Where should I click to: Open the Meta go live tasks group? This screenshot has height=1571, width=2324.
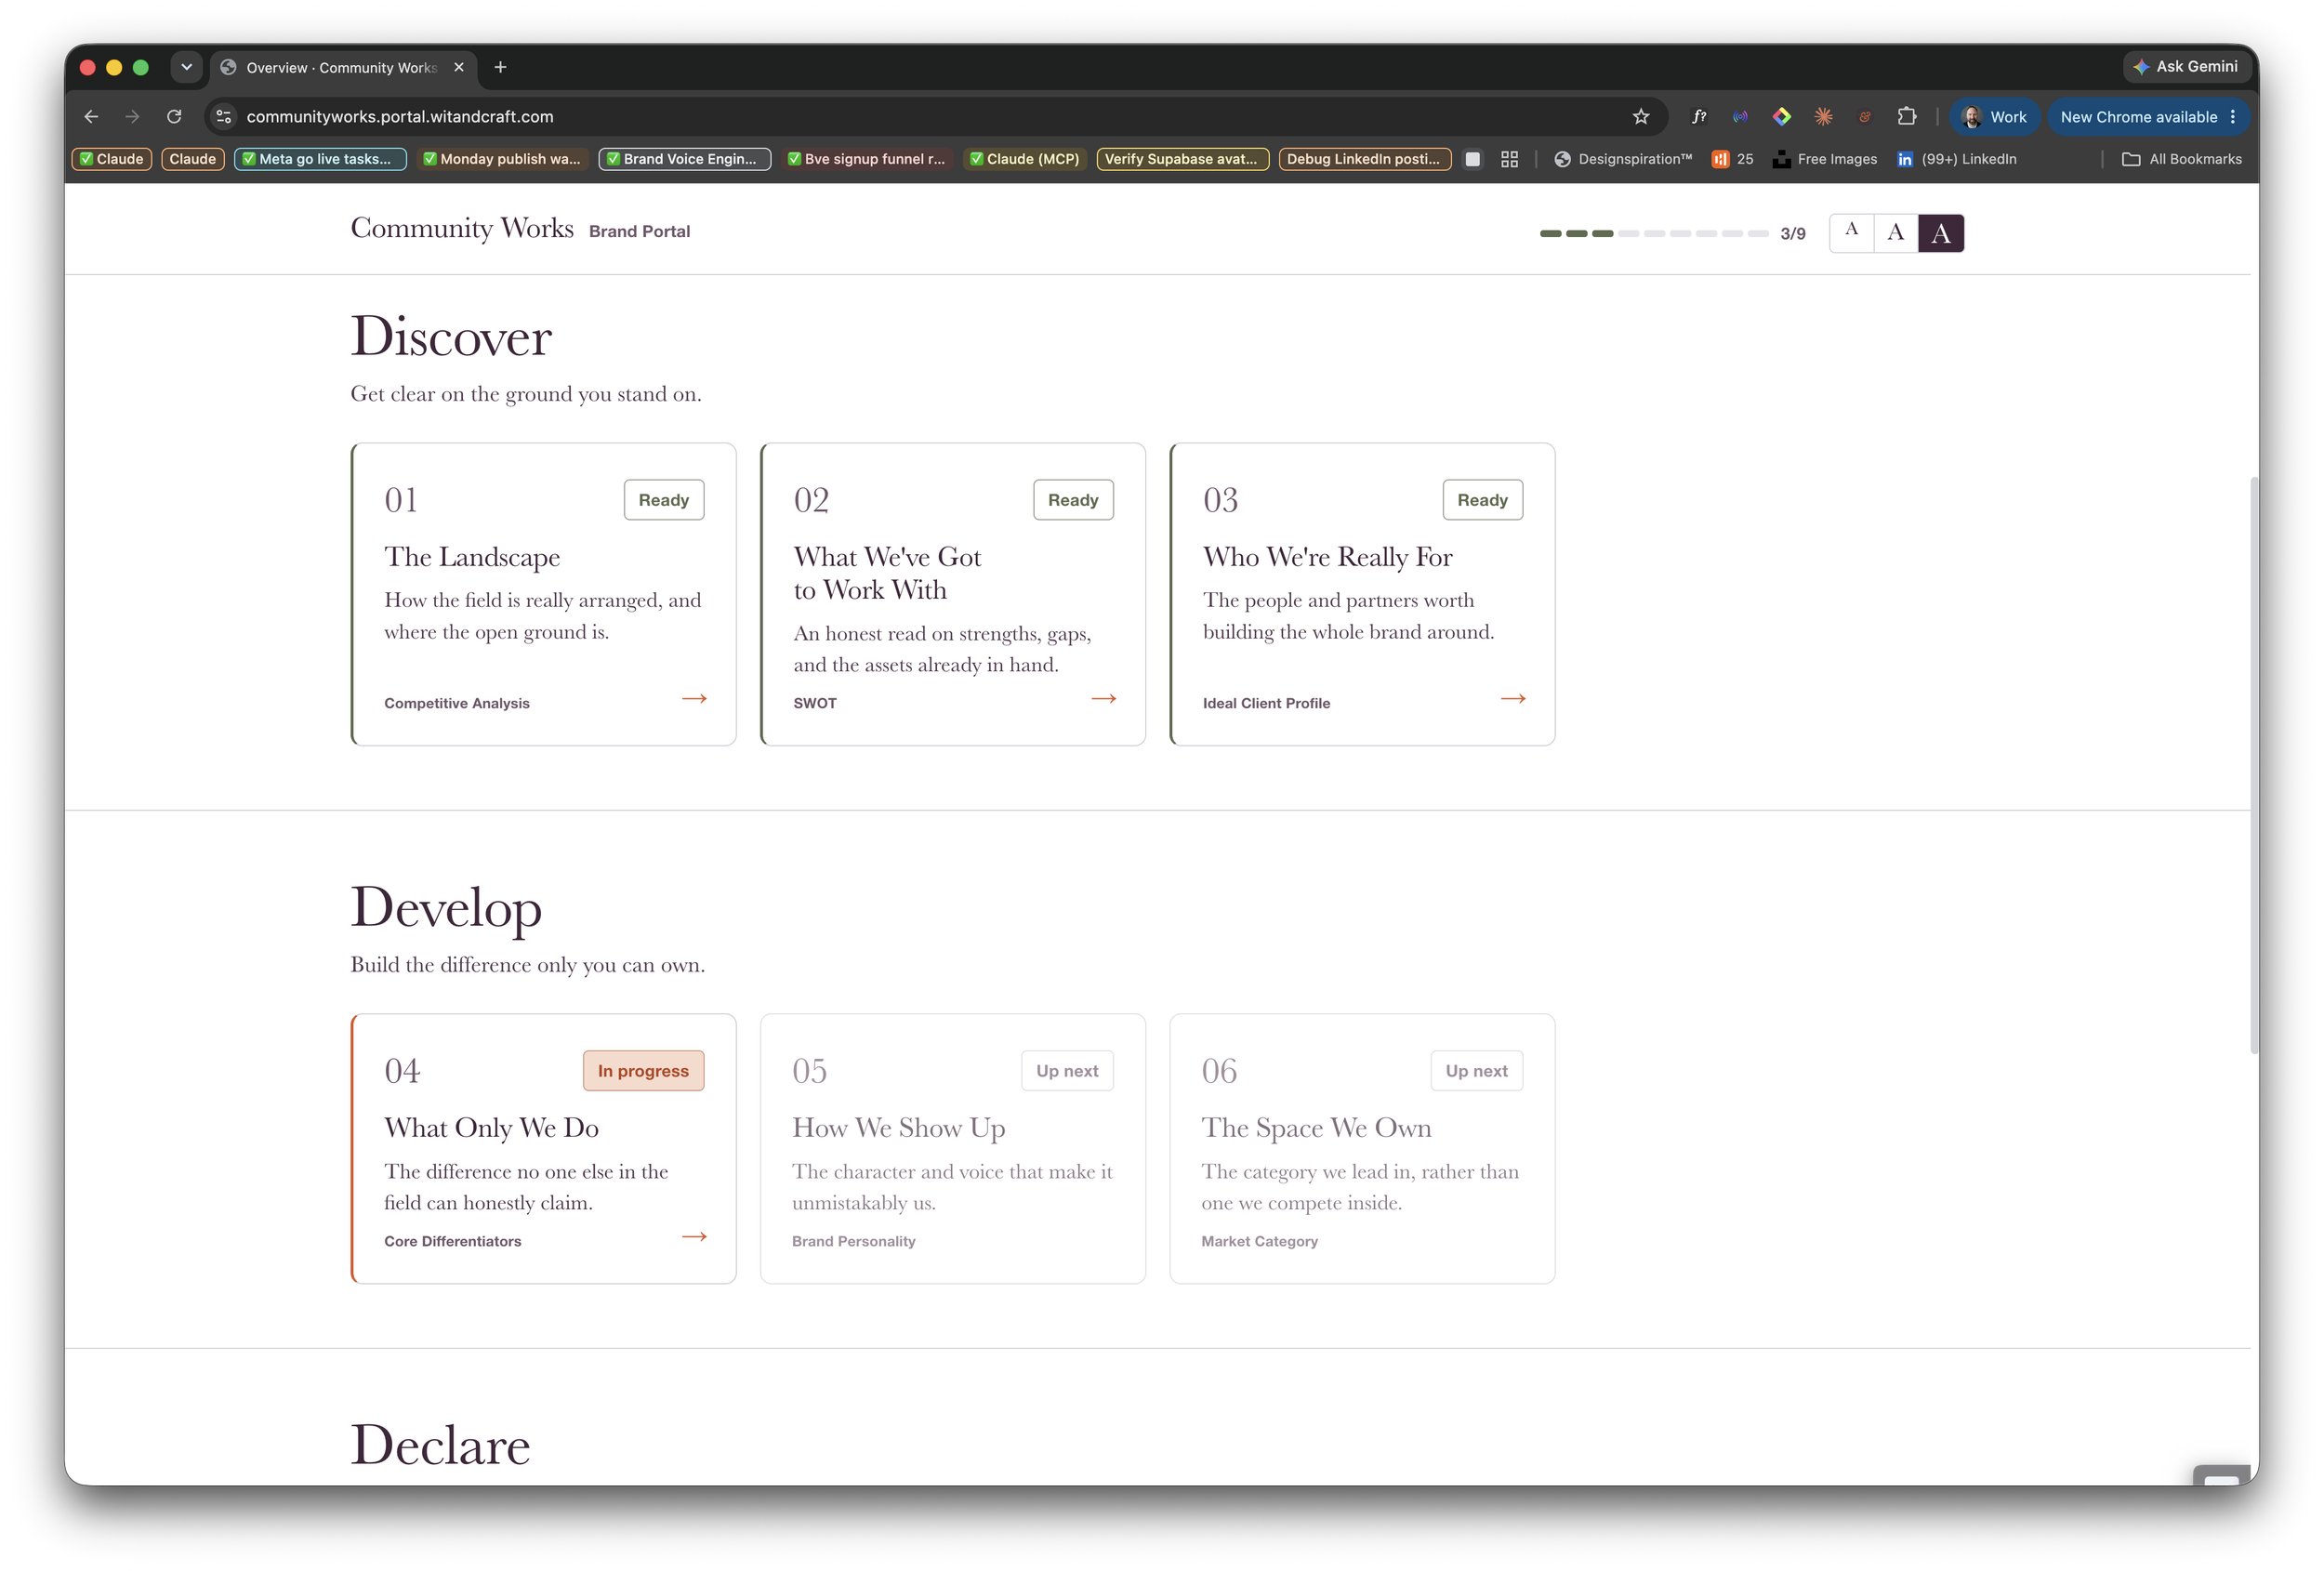click(x=320, y=159)
